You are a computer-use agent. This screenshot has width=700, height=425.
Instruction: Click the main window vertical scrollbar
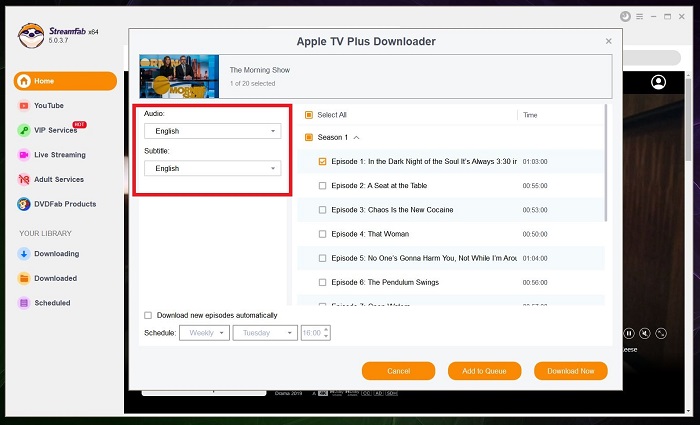(688, 121)
